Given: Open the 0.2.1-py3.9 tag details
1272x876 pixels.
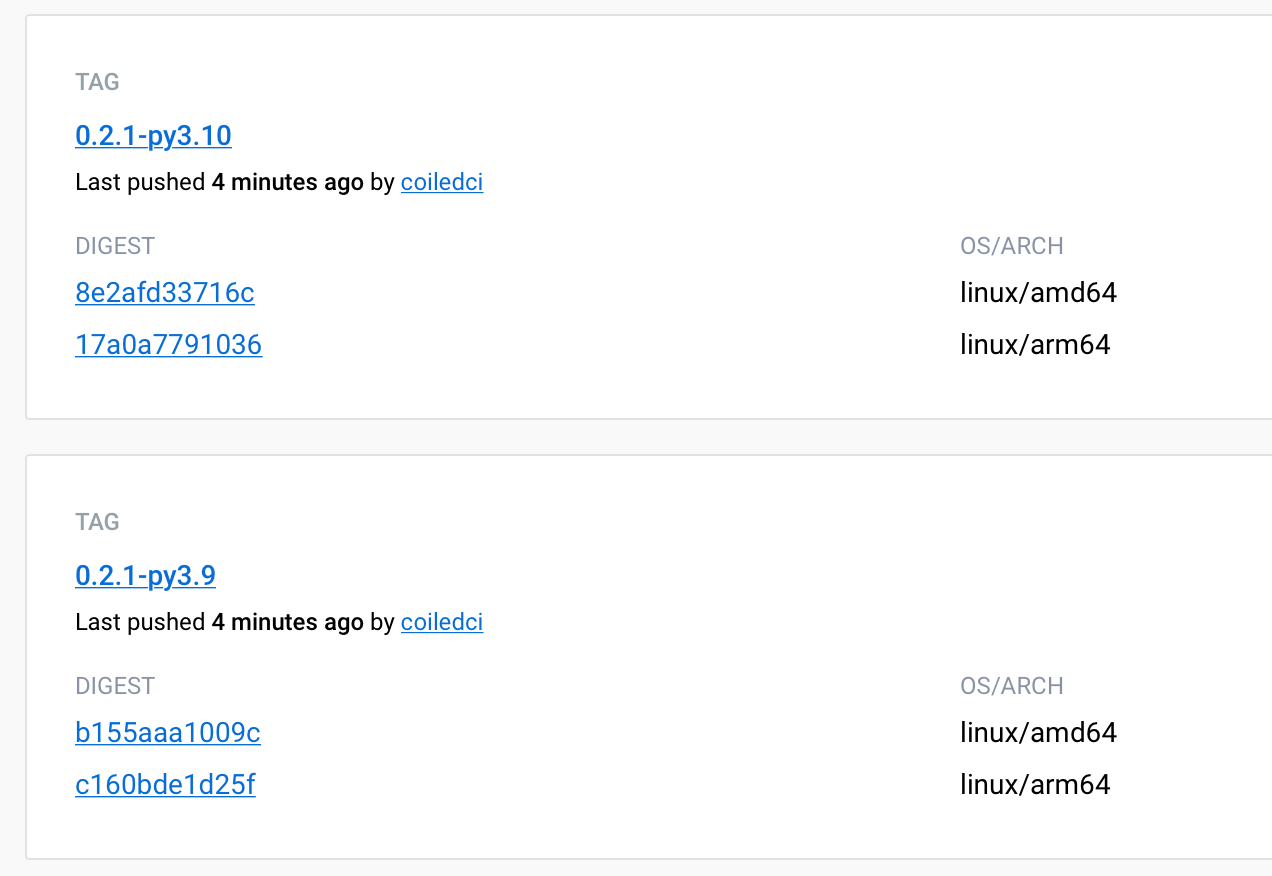Looking at the screenshot, I should coord(145,575).
